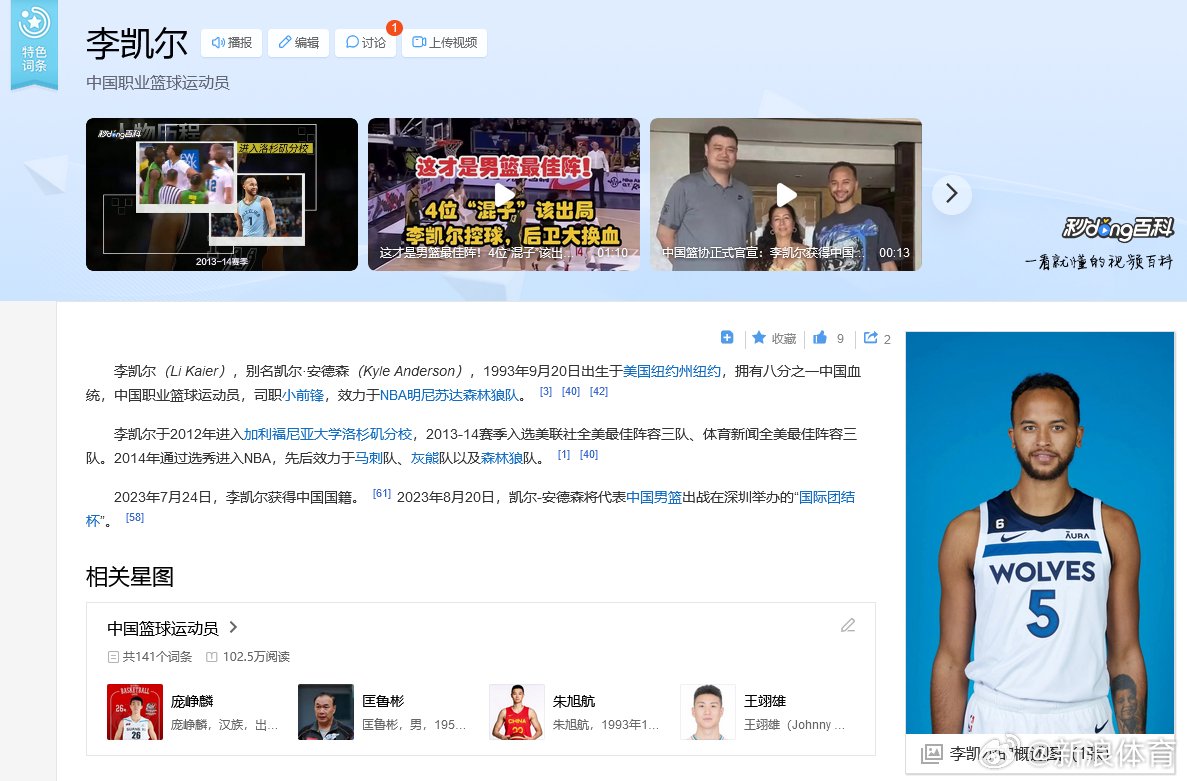
Task: Click the thumbs-up like icon showing 9
Action: click(822, 338)
